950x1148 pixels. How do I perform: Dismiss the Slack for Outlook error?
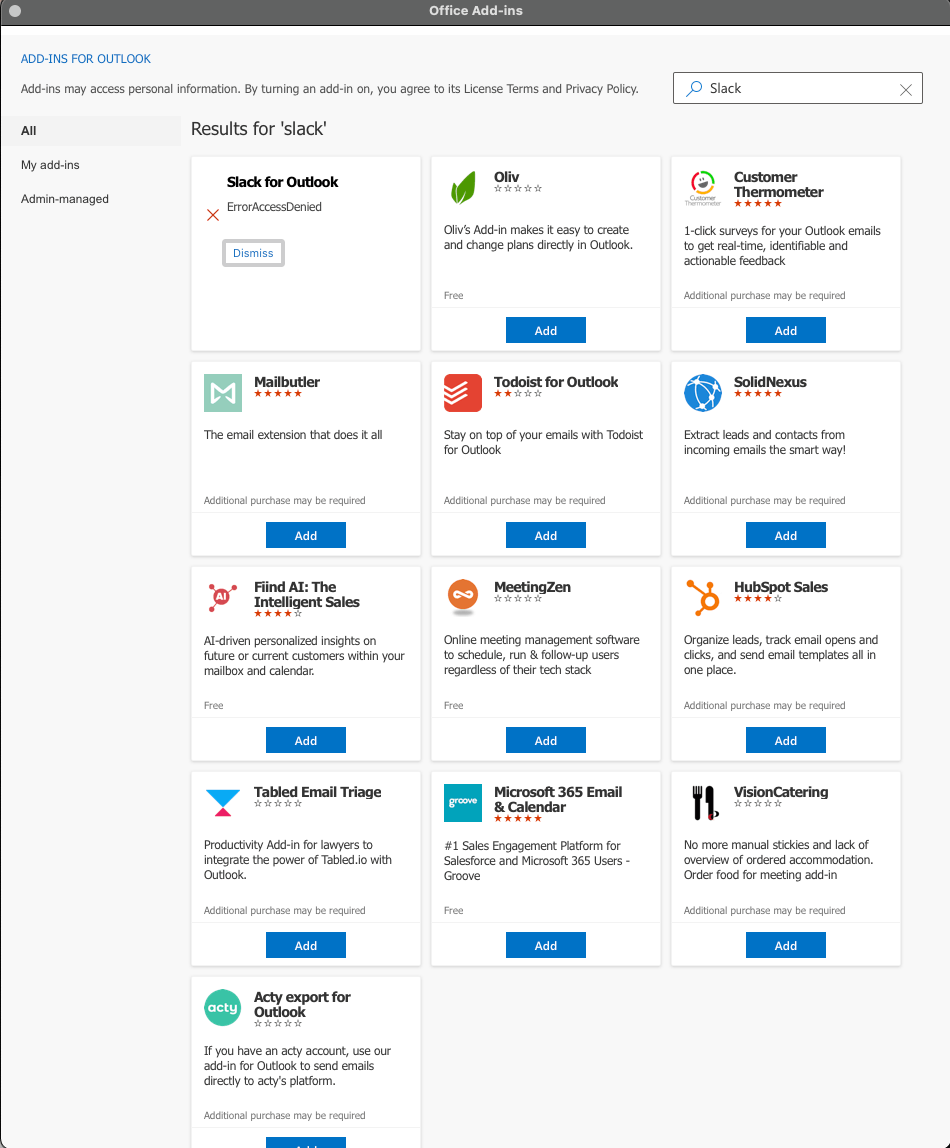point(253,253)
